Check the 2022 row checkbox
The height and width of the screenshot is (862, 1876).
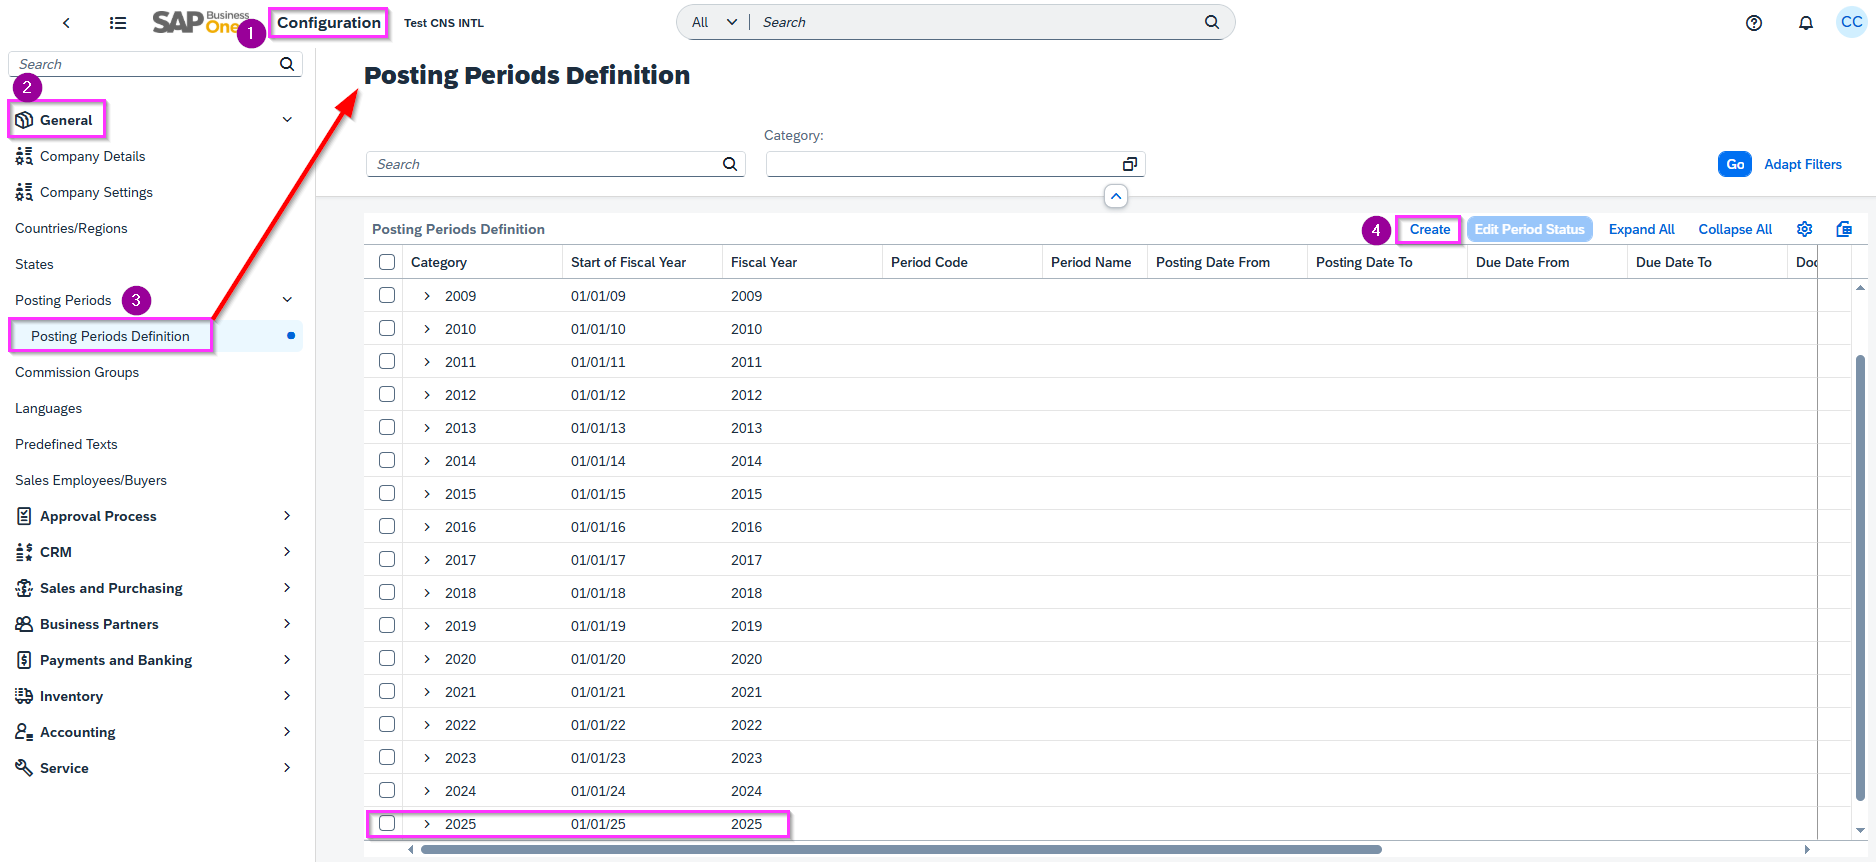(x=387, y=724)
